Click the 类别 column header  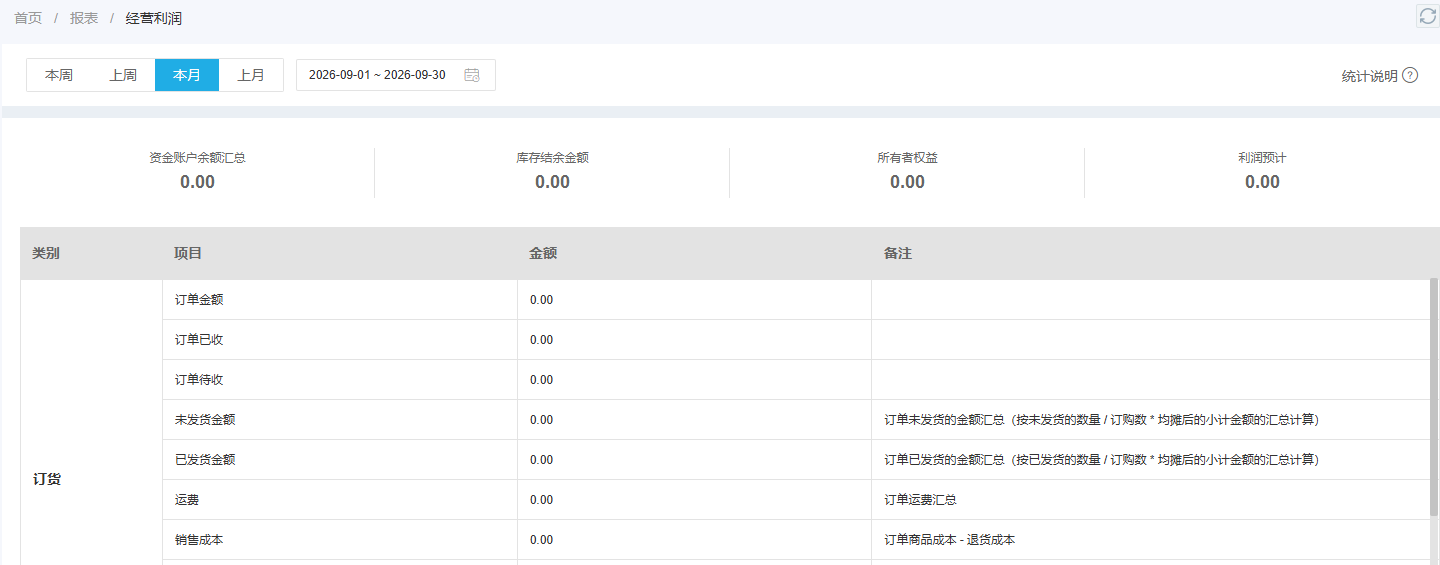pyautogui.click(x=46, y=254)
